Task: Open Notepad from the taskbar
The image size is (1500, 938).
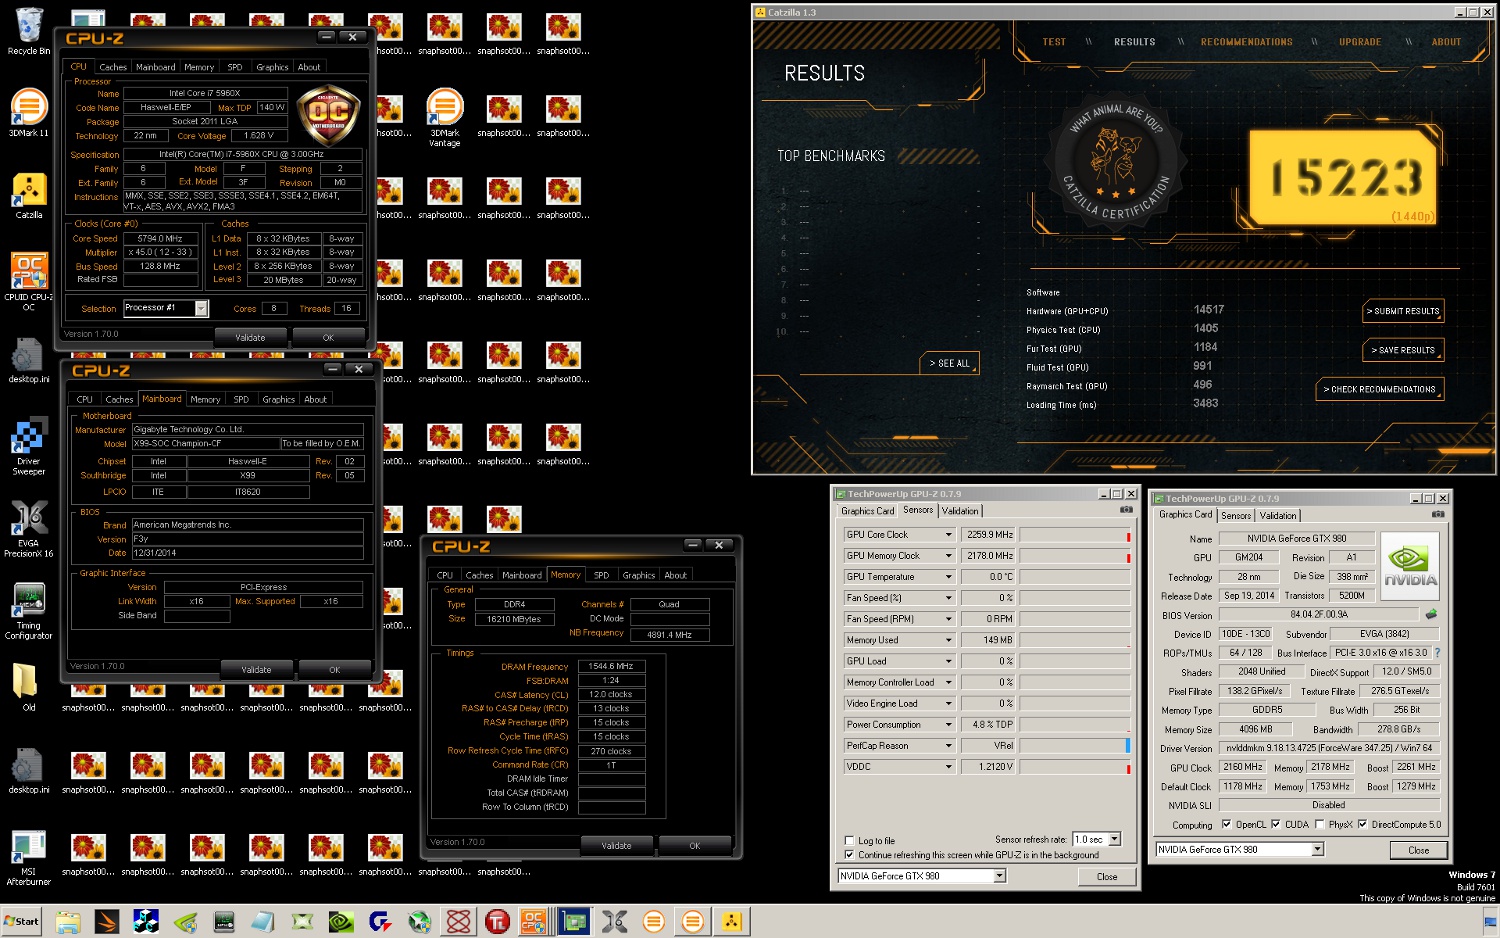Action: [263, 922]
